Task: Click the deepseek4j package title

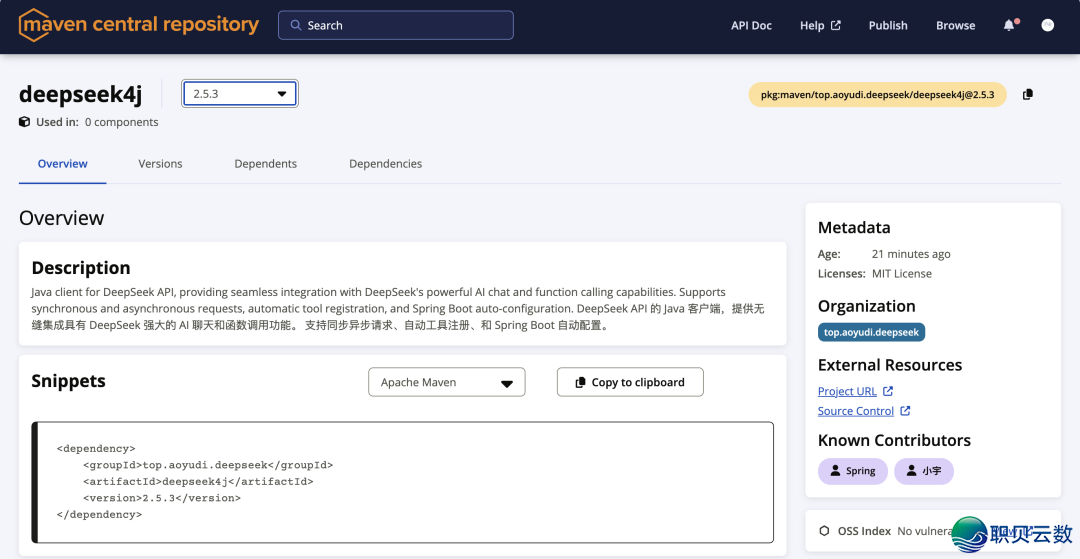Action: click(x=81, y=94)
